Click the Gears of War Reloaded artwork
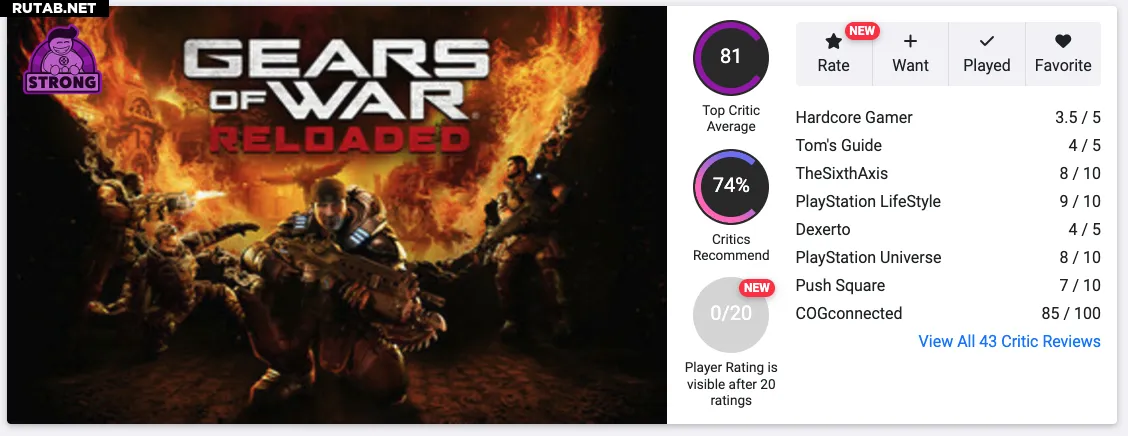1128x436 pixels. [x=337, y=215]
